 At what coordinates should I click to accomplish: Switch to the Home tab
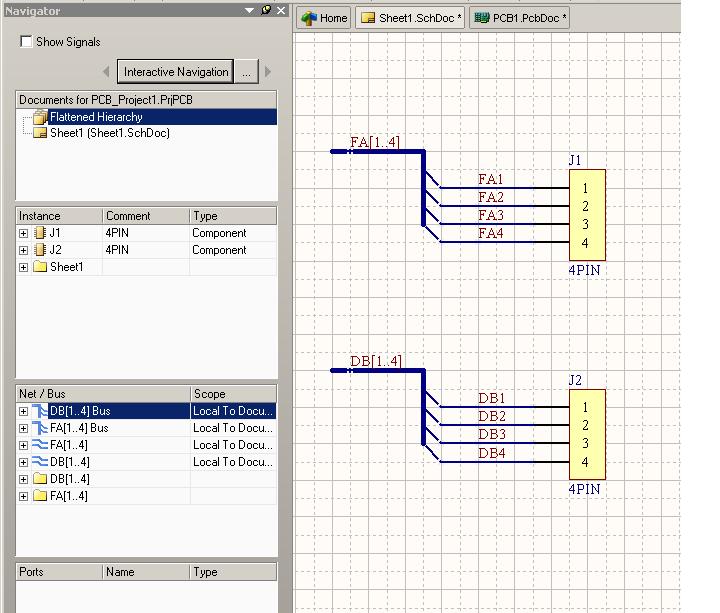click(x=324, y=18)
